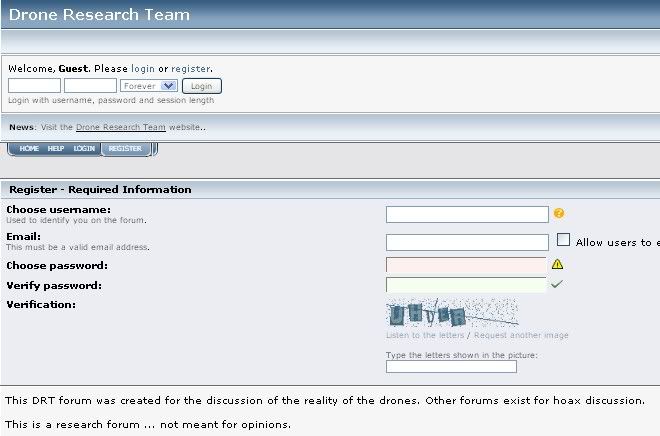Click 'Login with username, password and session length' text
The height and width of the screenshot is (436, 660).
click(x=111, y=100)
